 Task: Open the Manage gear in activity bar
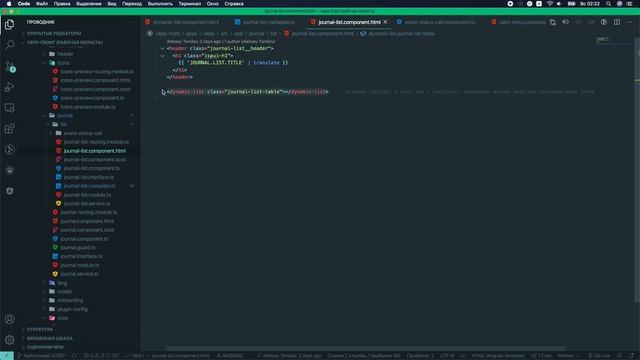click(9, 340)
